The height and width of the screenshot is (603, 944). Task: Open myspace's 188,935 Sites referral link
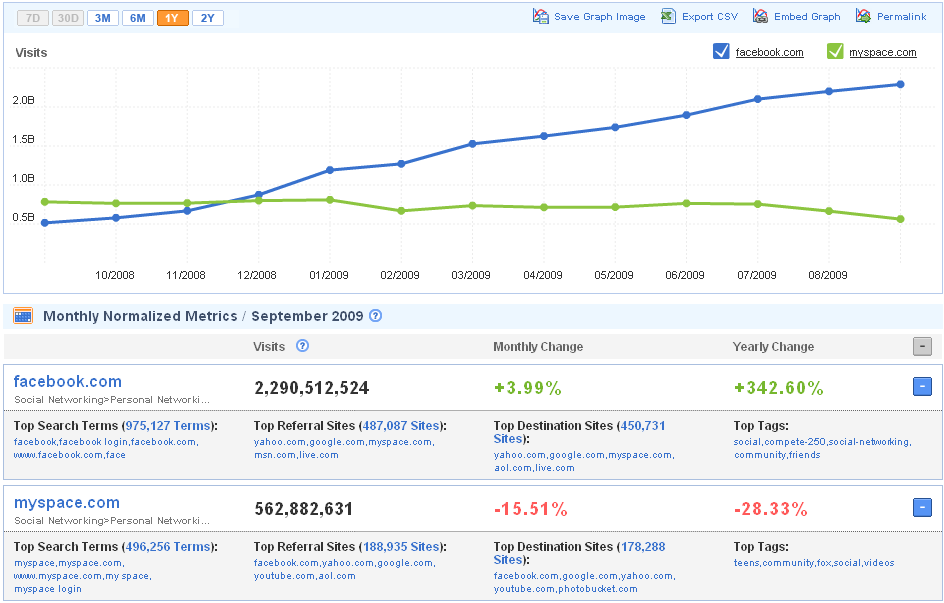[401, 546]
